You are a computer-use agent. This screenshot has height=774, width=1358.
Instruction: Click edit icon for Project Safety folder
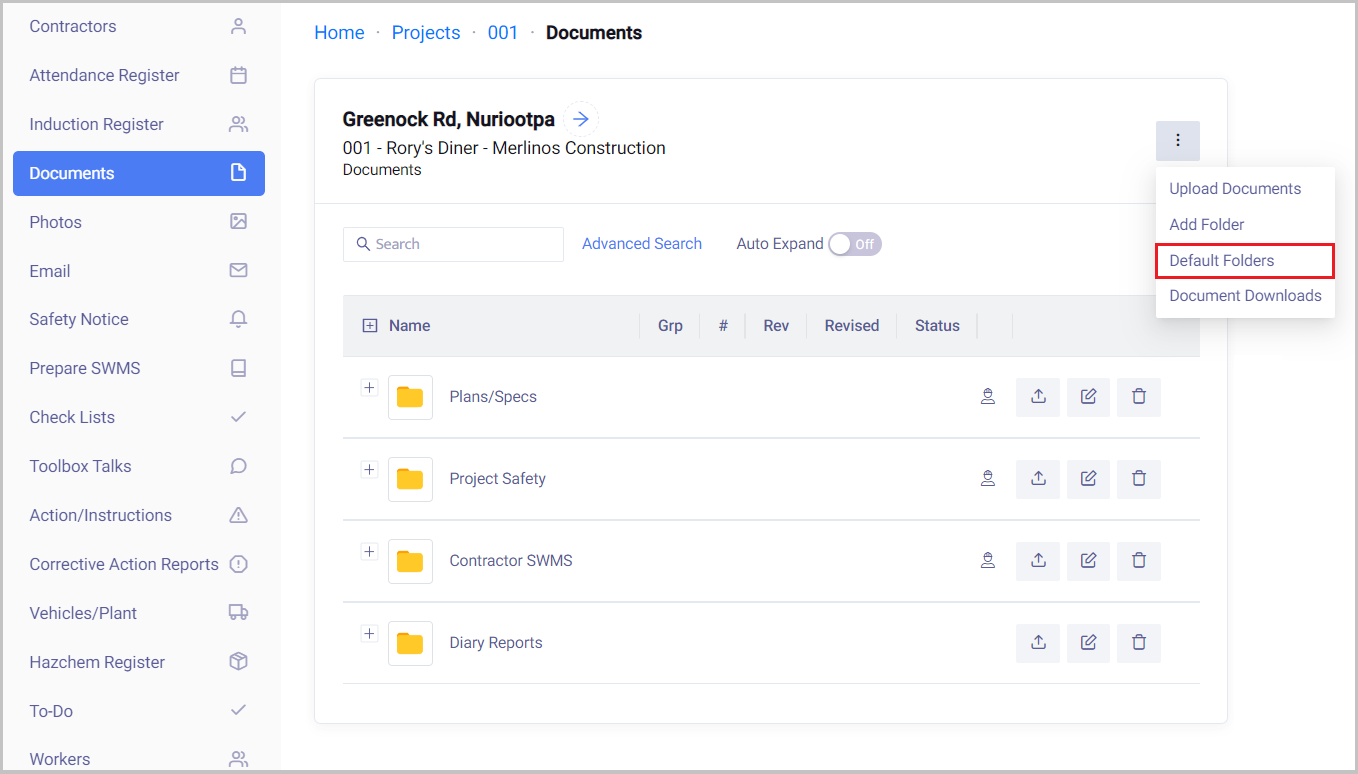1088,479
